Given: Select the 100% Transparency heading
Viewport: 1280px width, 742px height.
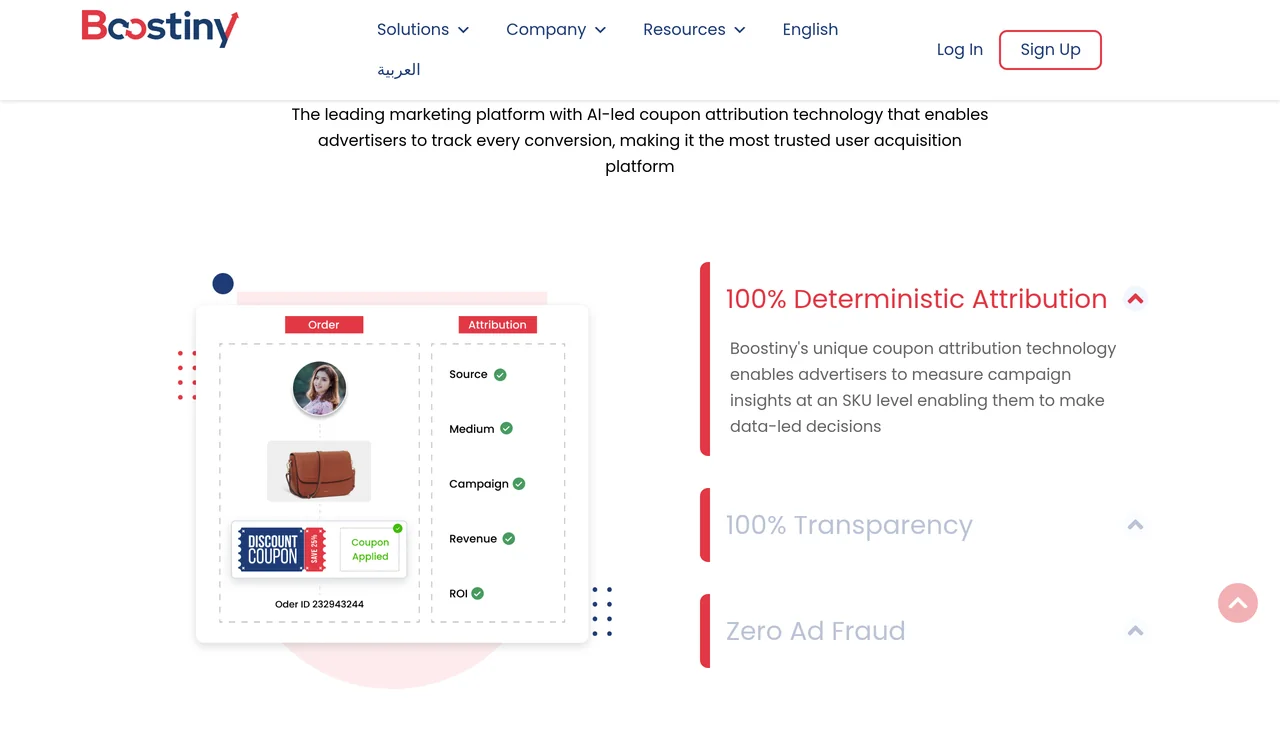Looking at the screenshot, I should (849, 525).
